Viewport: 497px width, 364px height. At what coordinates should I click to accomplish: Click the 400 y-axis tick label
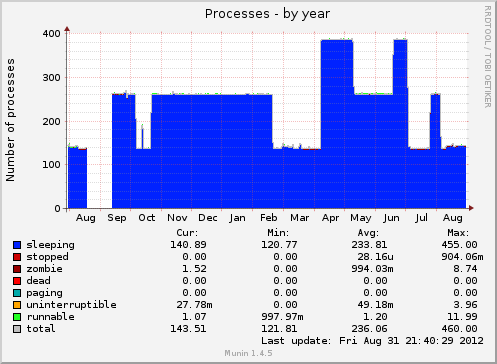pyautogui.click(x=52, y=34)
